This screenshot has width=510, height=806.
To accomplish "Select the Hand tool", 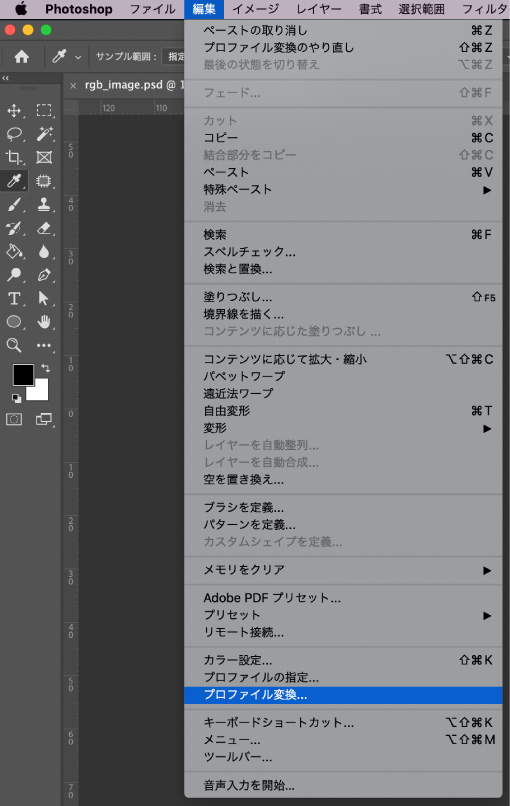I will tap(44, 322).
